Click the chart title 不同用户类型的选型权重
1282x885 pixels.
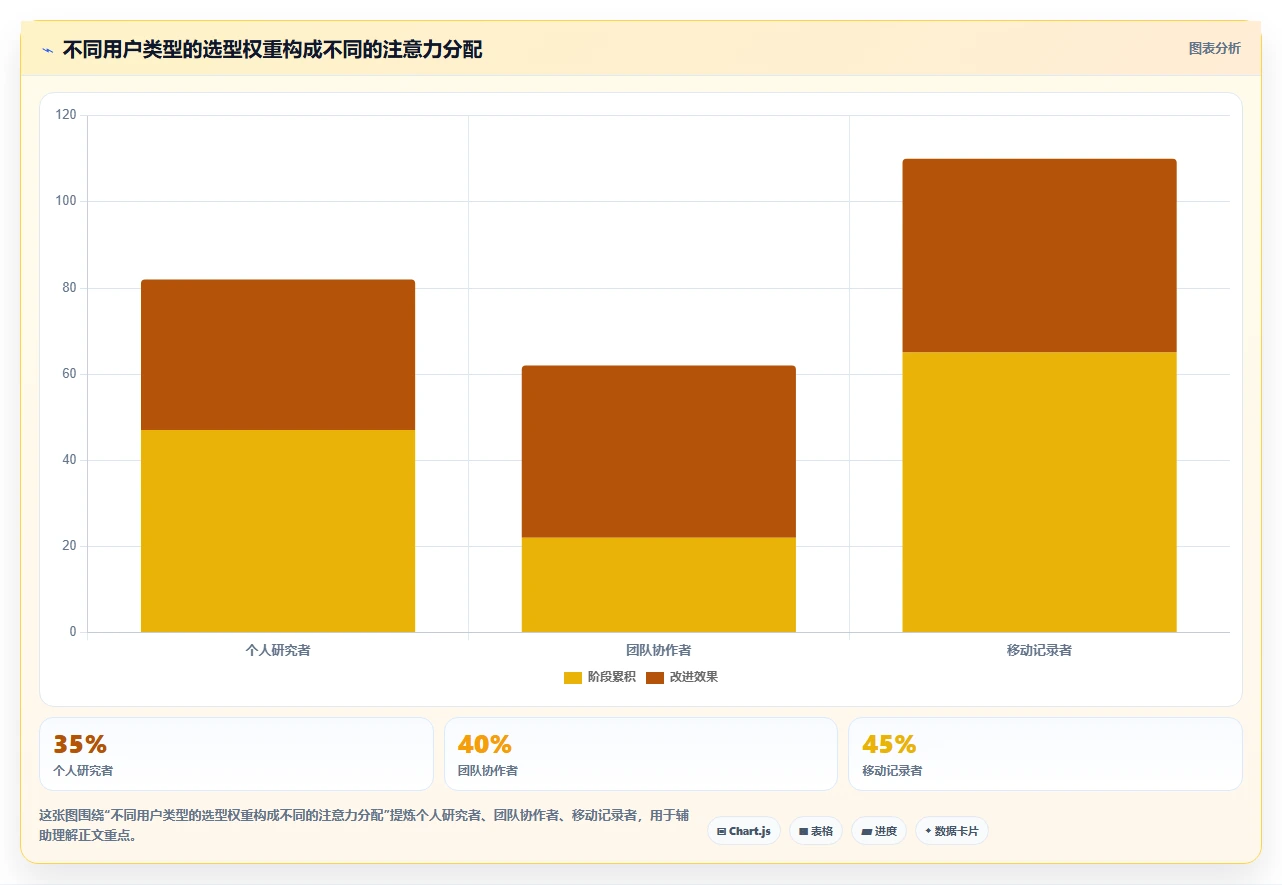point(272,49)
